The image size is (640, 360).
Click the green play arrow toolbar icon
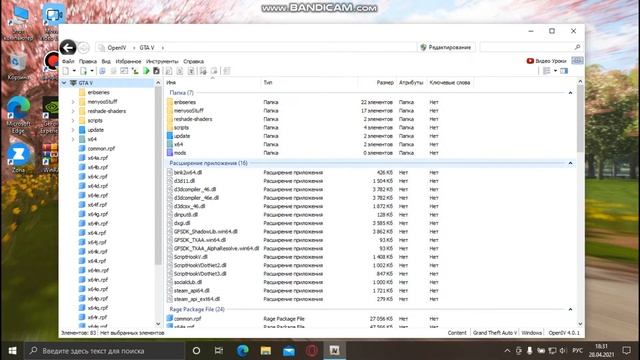click(x=146, y=71)
